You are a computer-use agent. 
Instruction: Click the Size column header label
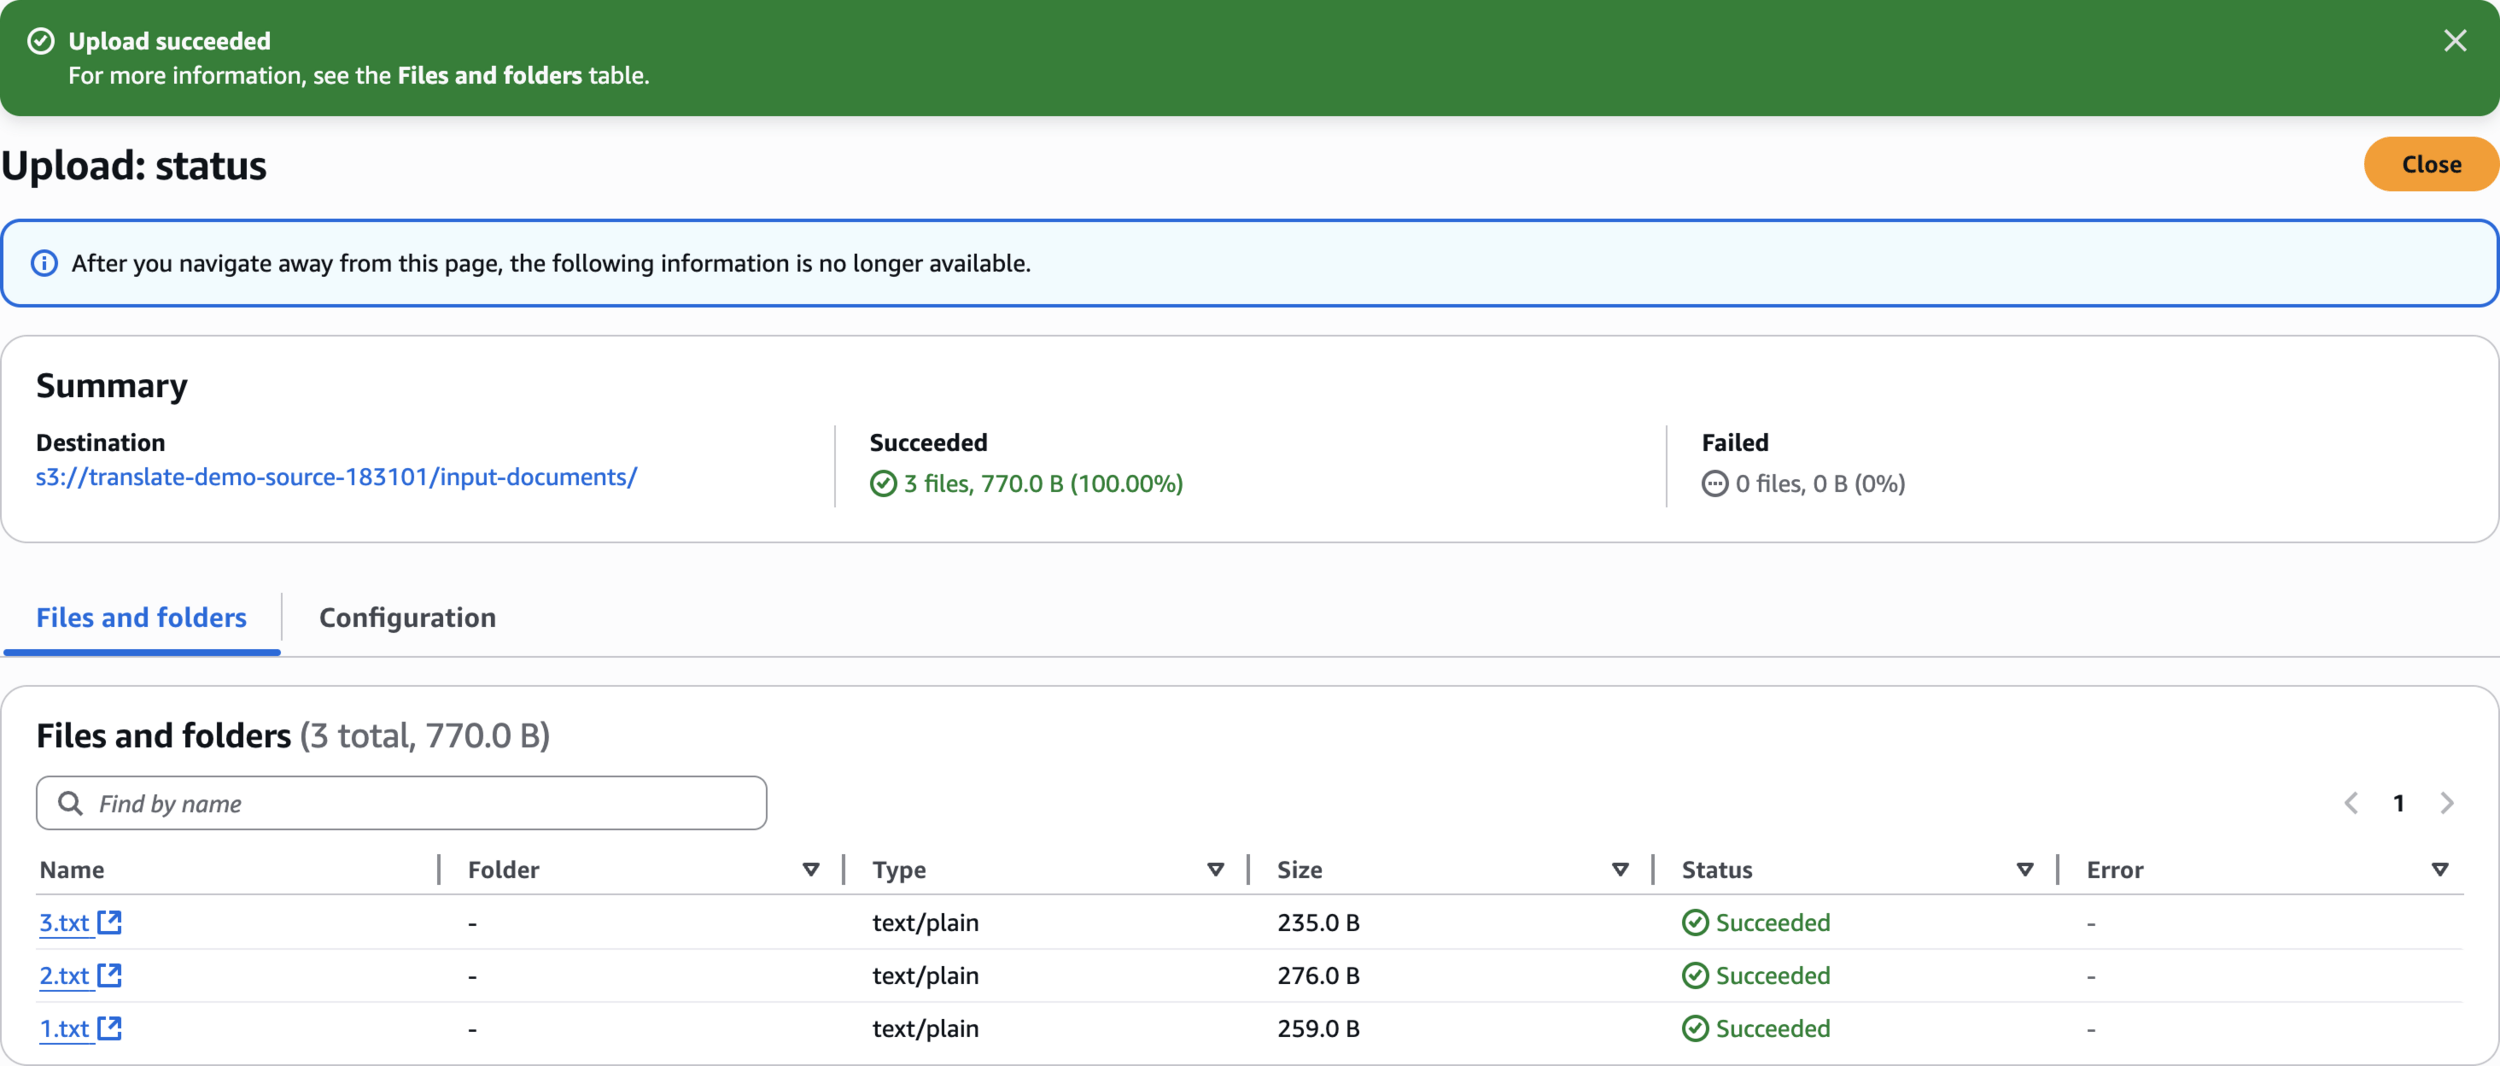[1300, 870]
